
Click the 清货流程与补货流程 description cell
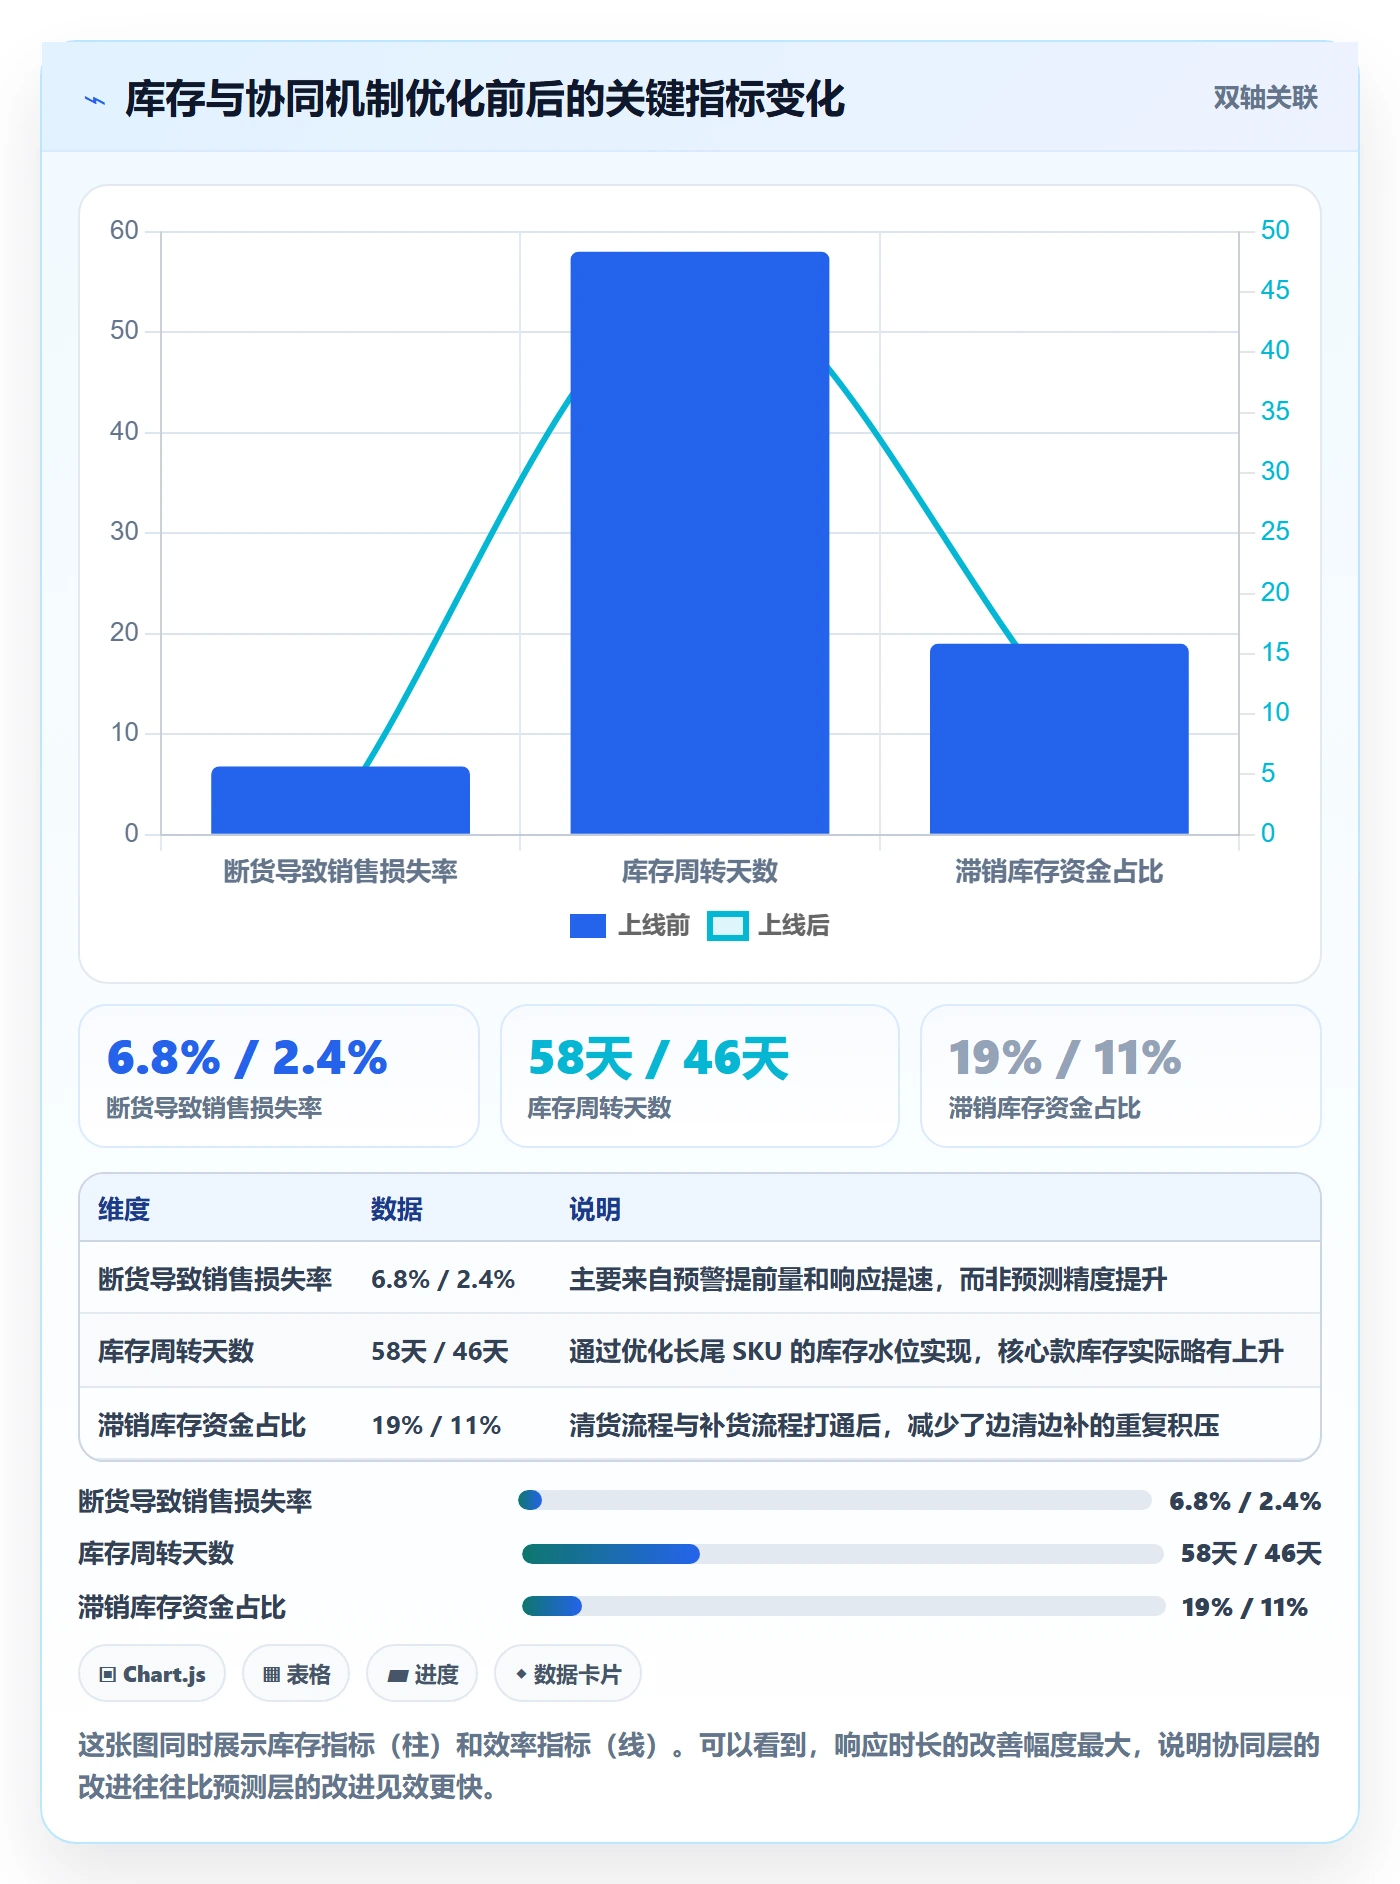pos(894,1426)
